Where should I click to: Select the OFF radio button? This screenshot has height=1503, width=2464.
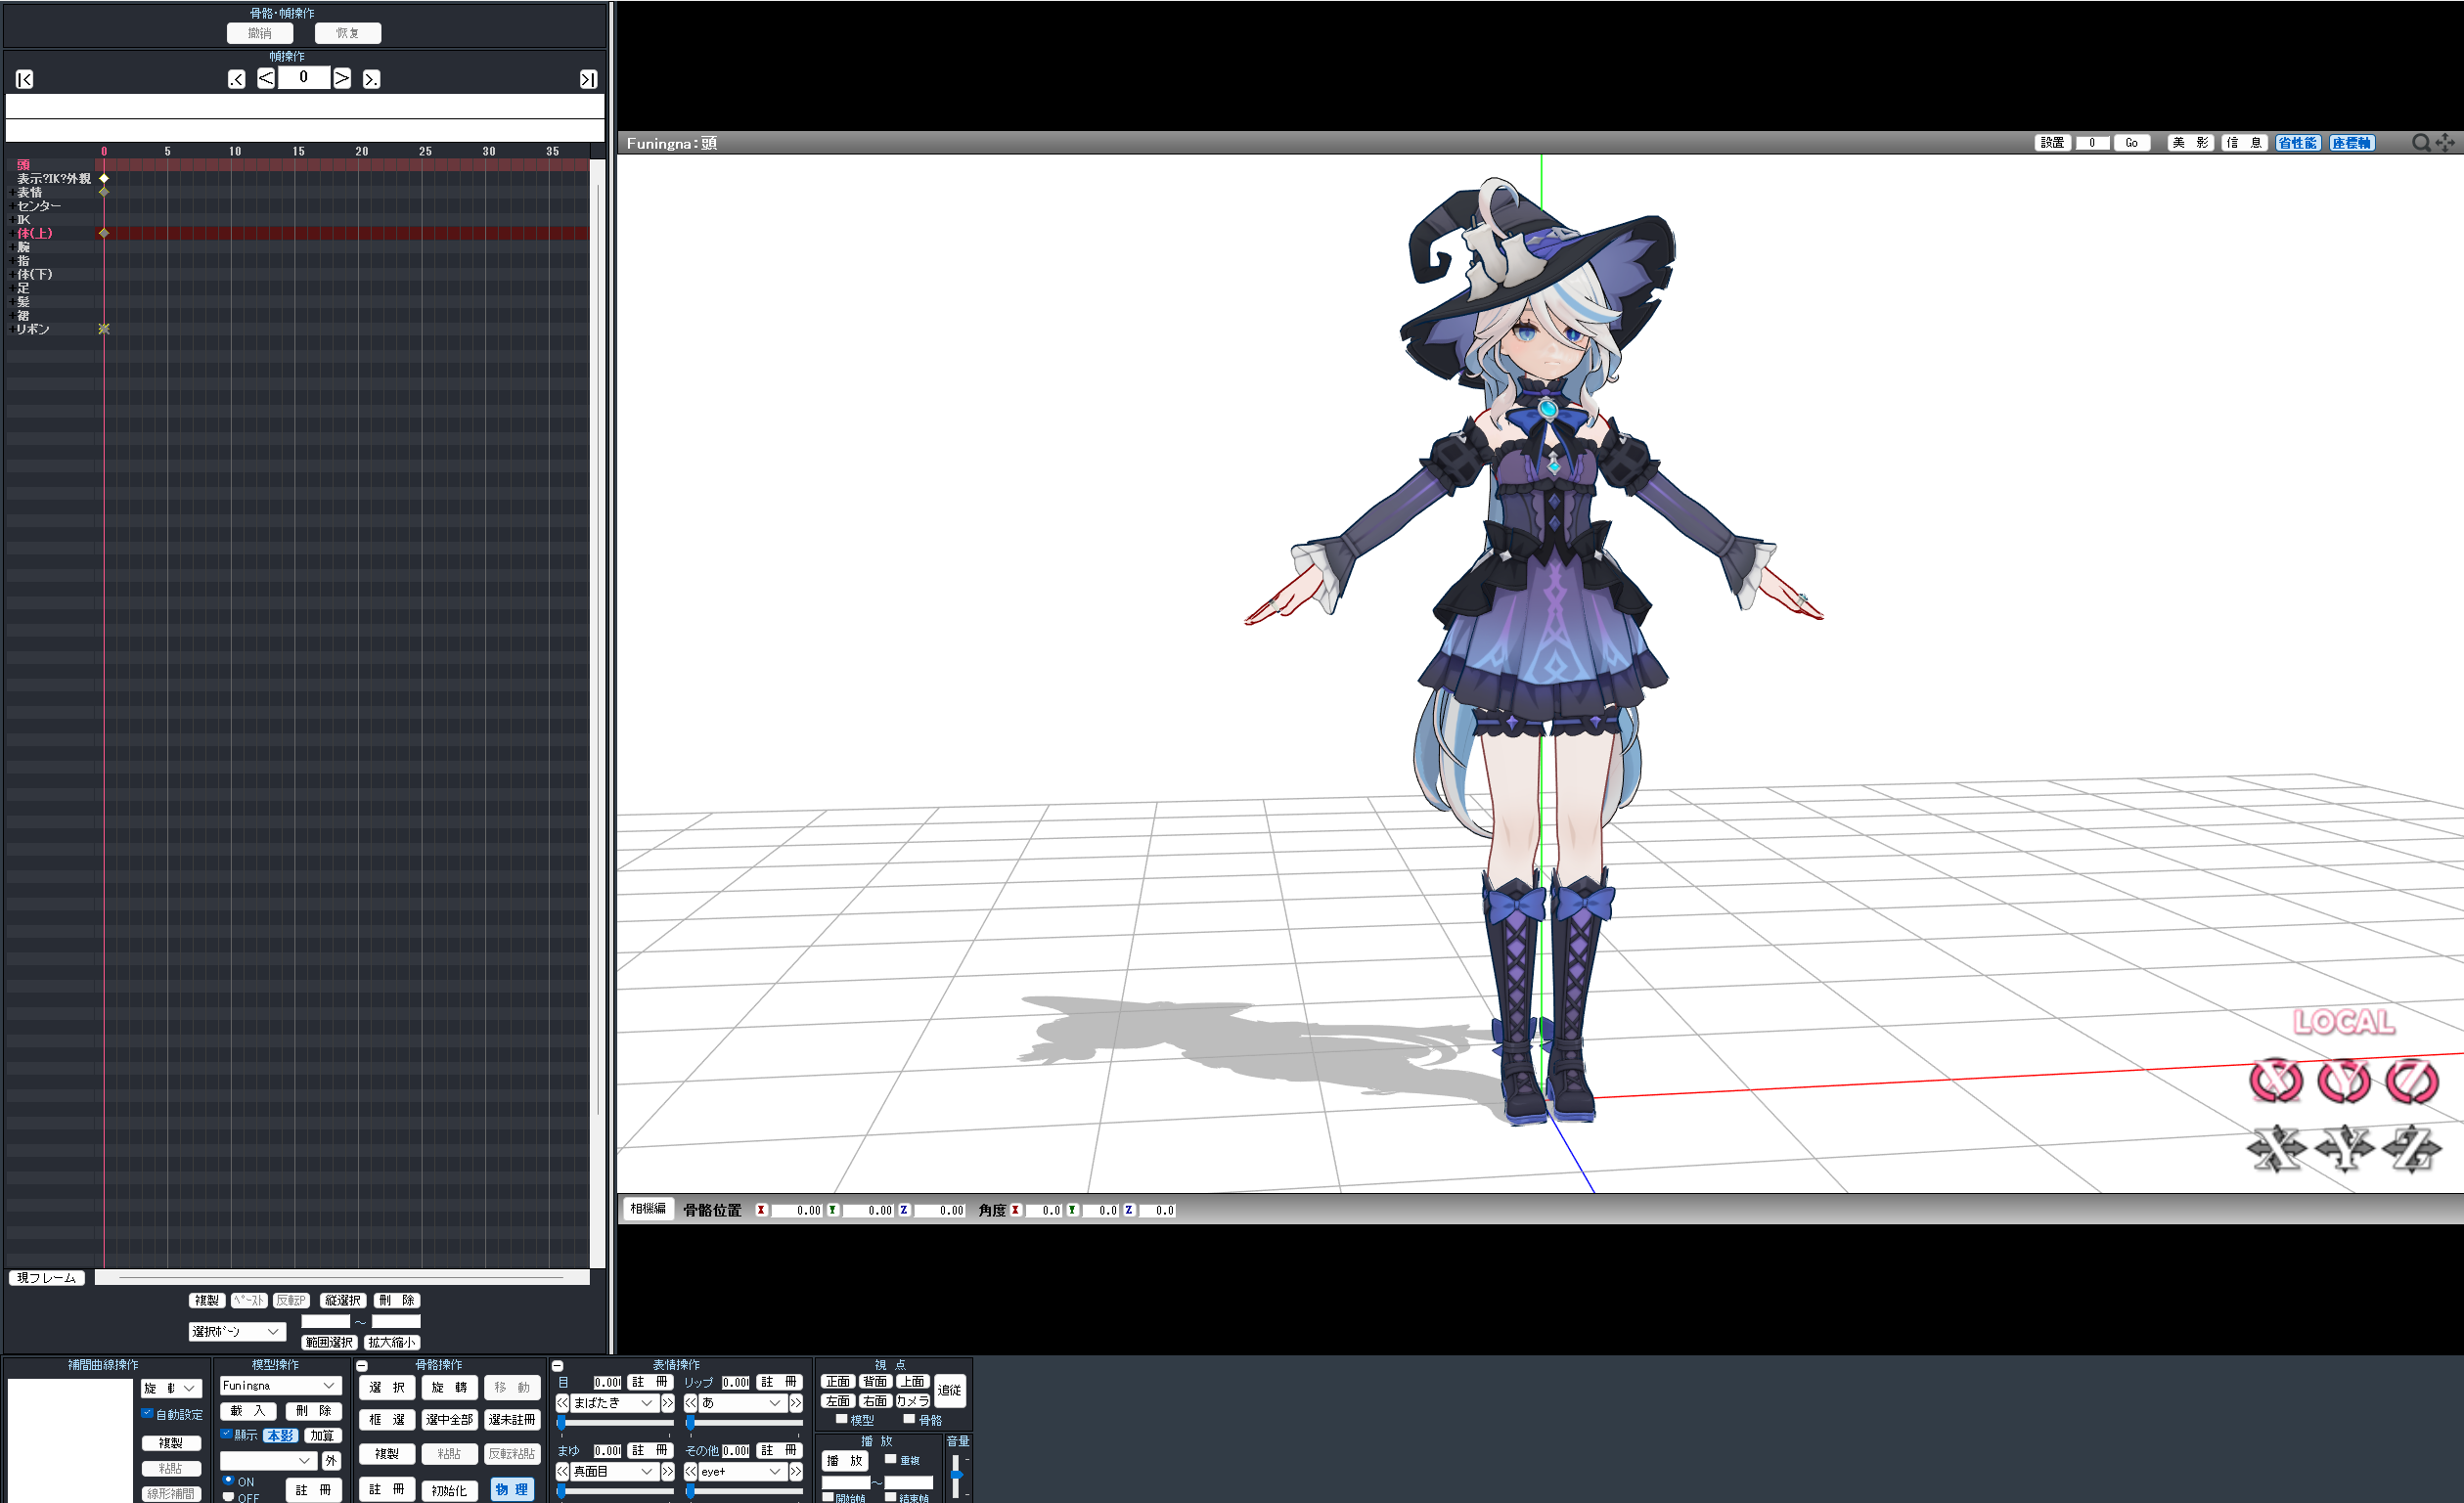tap(229, 1496)
